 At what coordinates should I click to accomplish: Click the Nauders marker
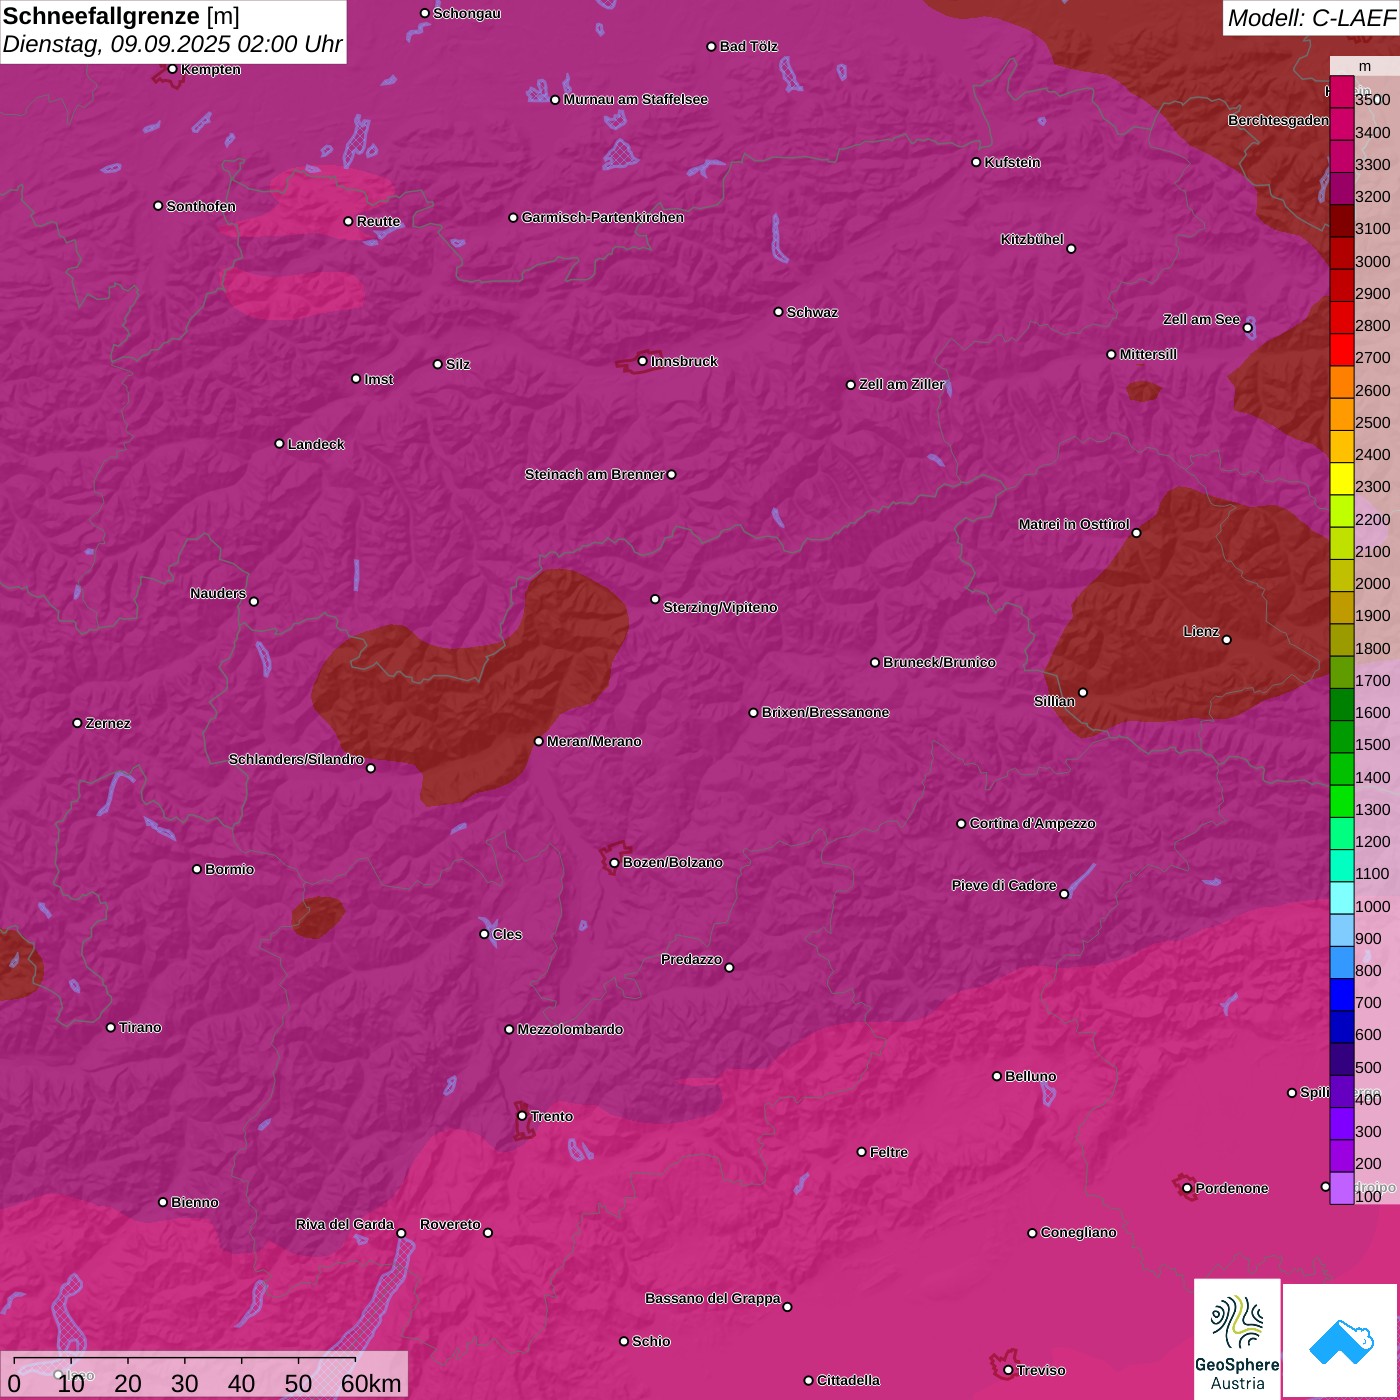coord(254,601)
